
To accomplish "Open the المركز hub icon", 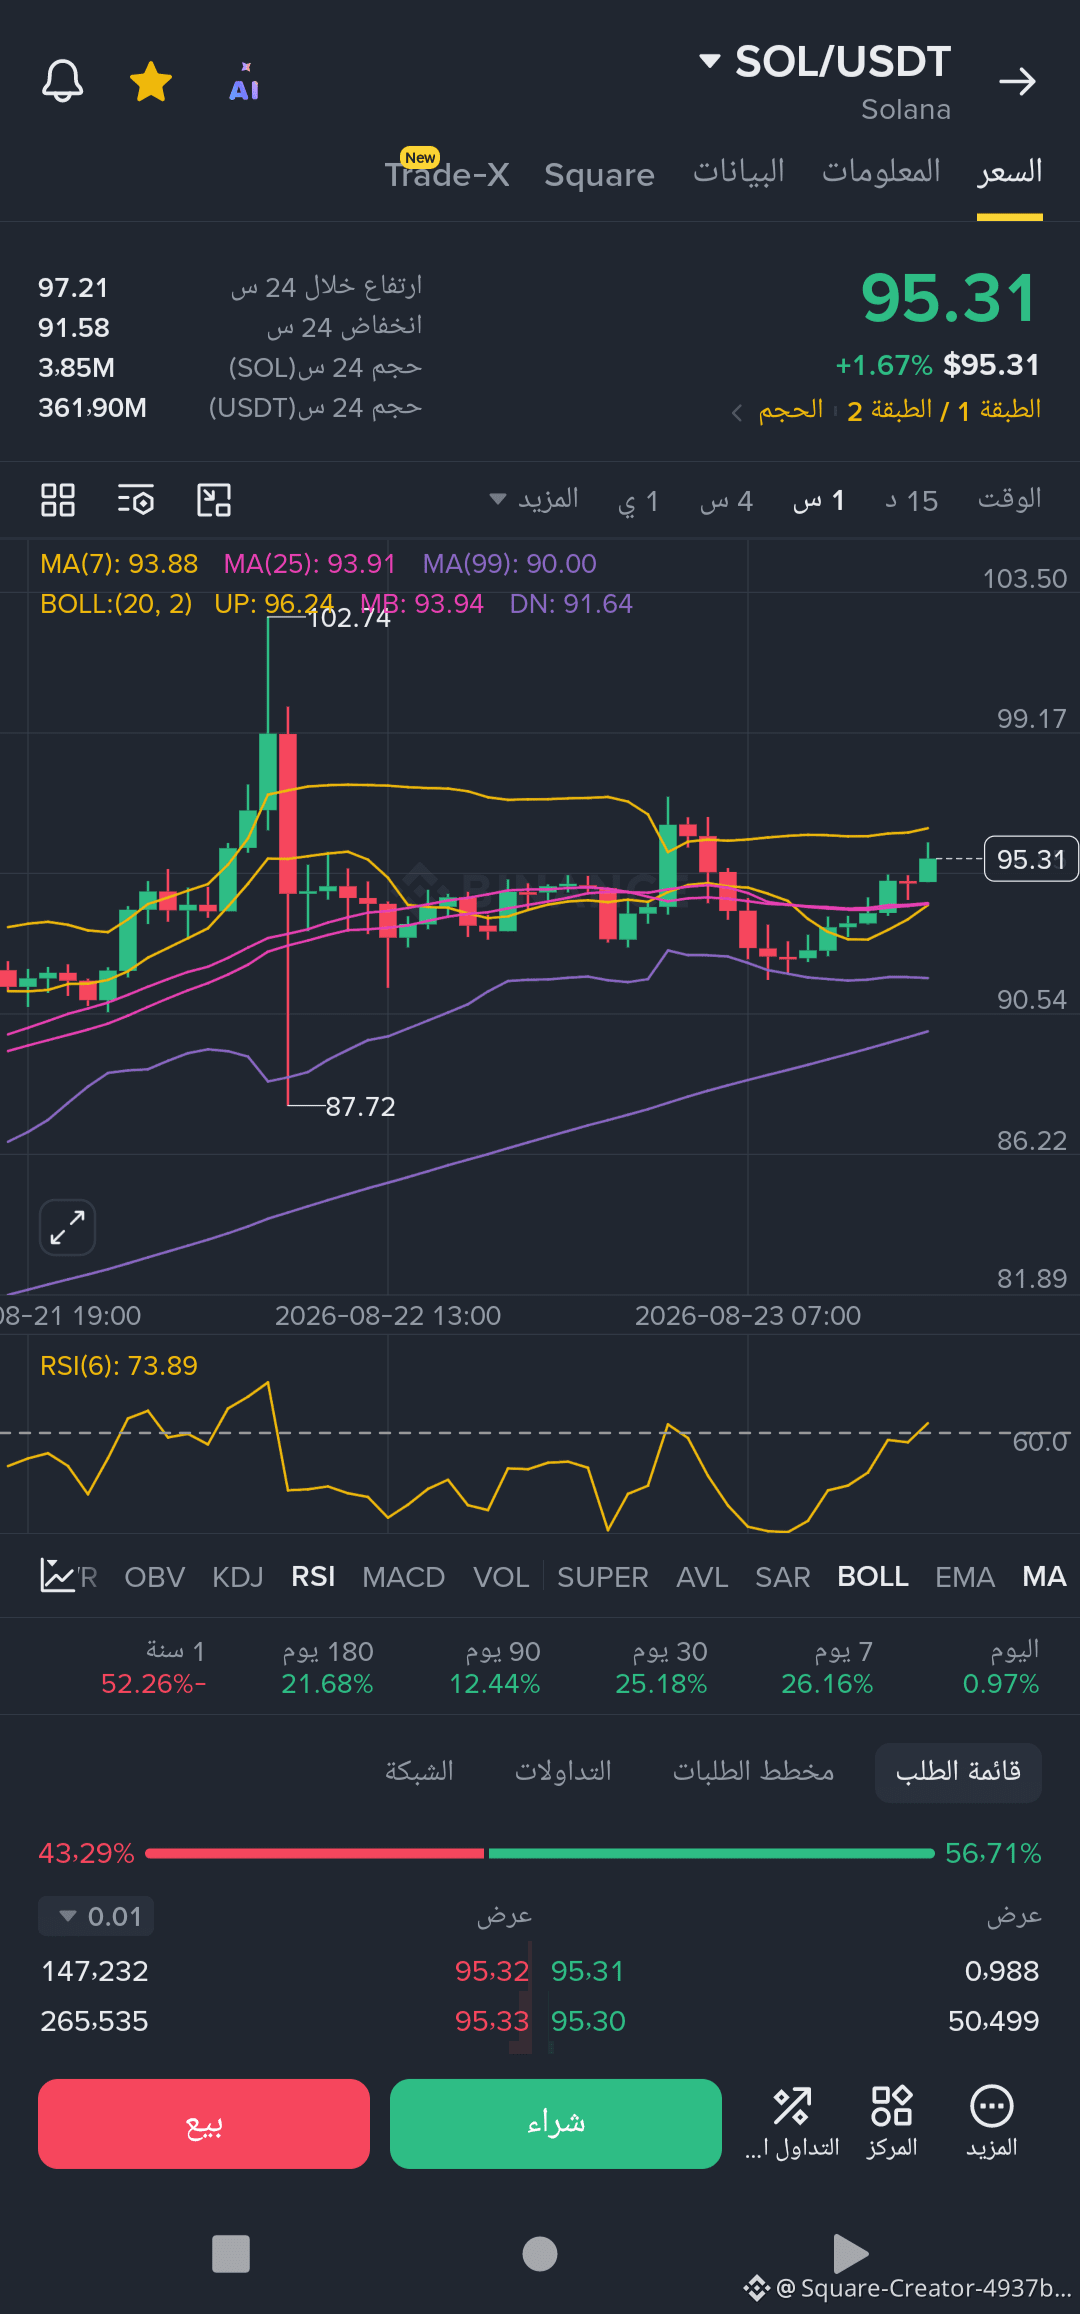I will click(892, 2122).
